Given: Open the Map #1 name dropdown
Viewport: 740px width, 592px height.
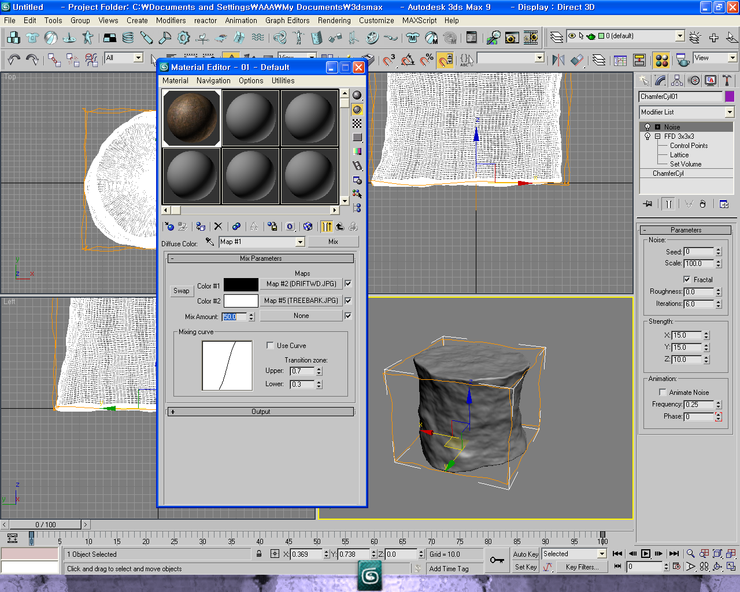Looking at the screenshot, I should click(300, 242).
